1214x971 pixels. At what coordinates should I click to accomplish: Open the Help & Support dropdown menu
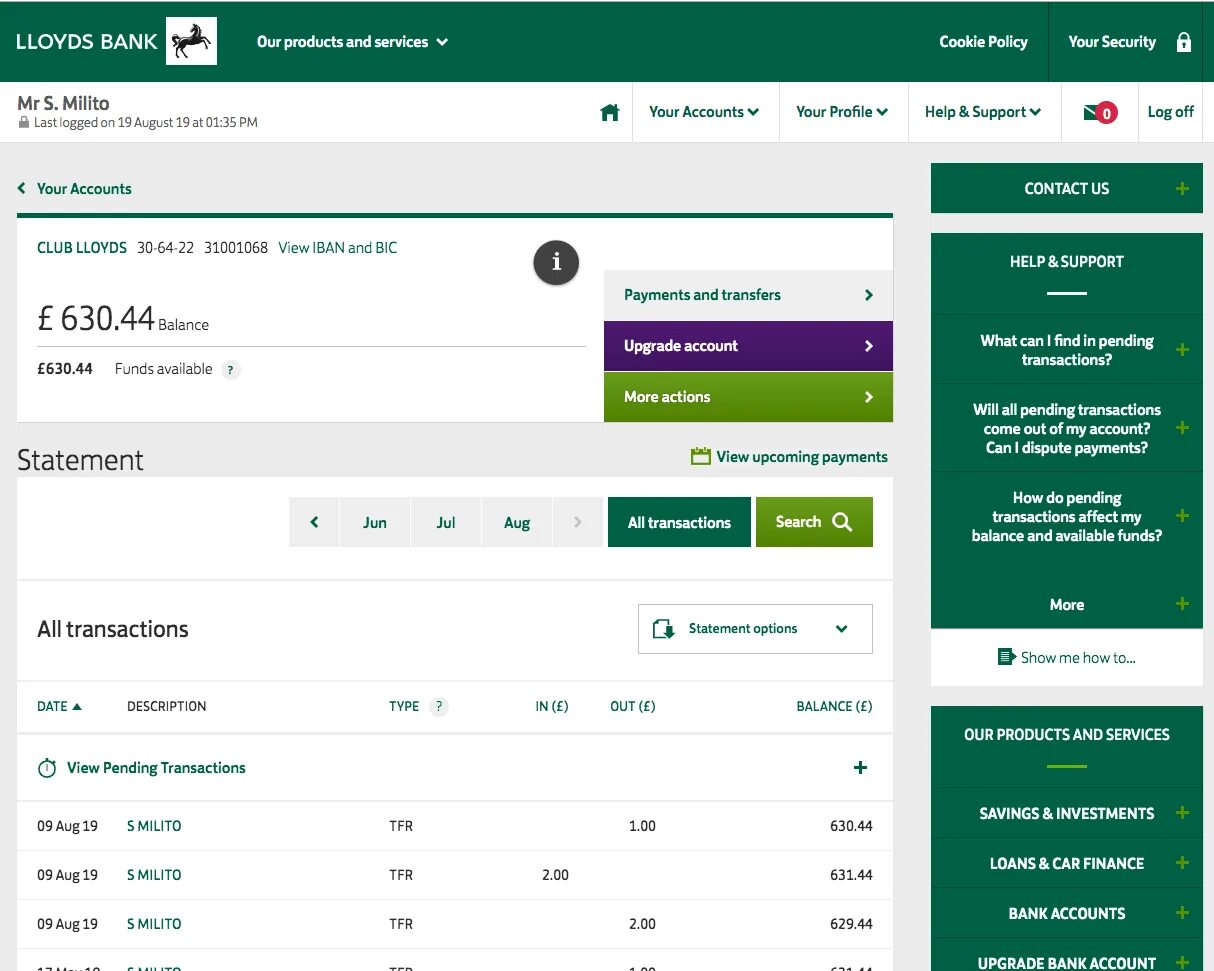(983, 112)
